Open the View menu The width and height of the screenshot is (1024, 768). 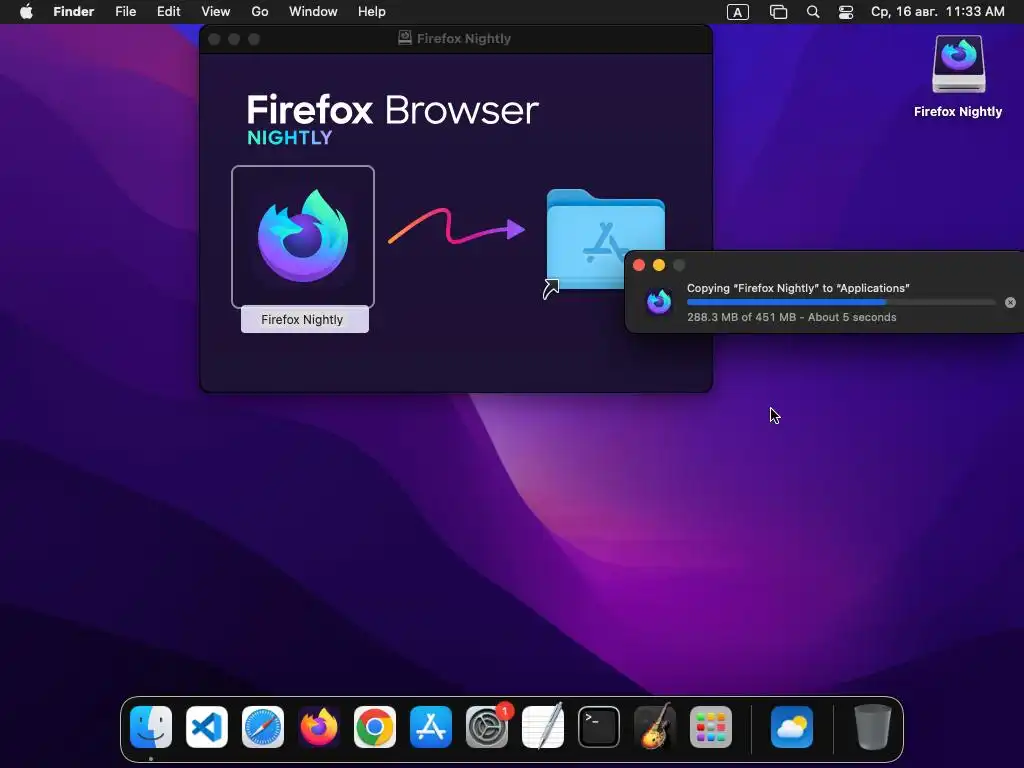[216, 12]
